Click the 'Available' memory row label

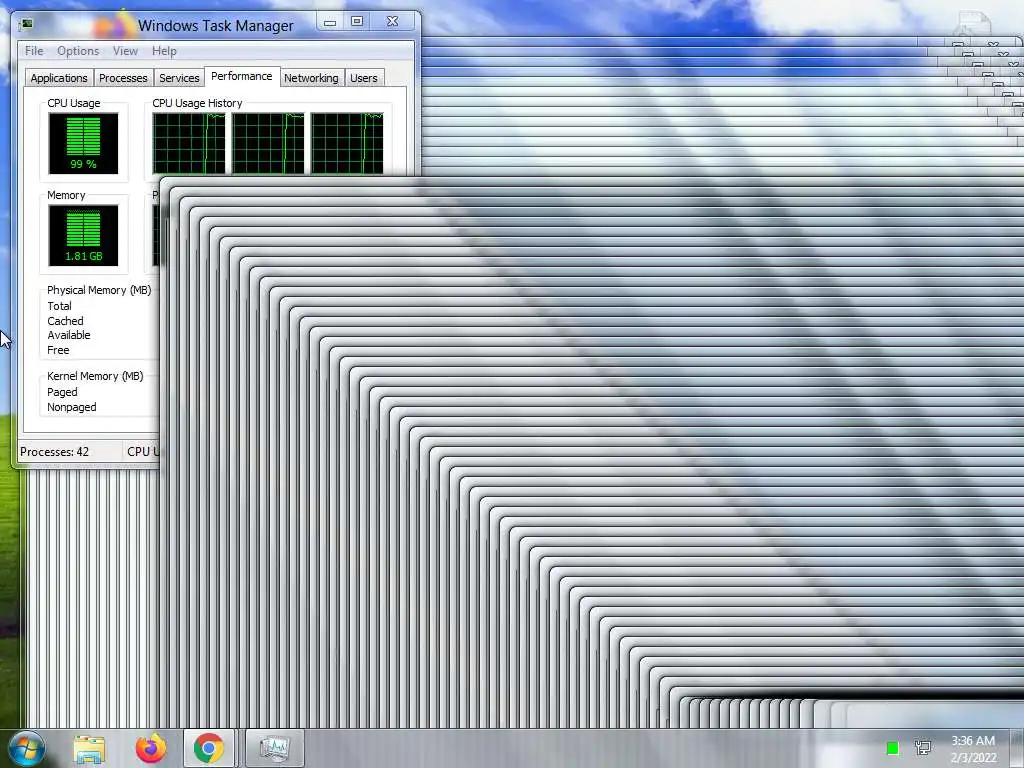[69, 335]
